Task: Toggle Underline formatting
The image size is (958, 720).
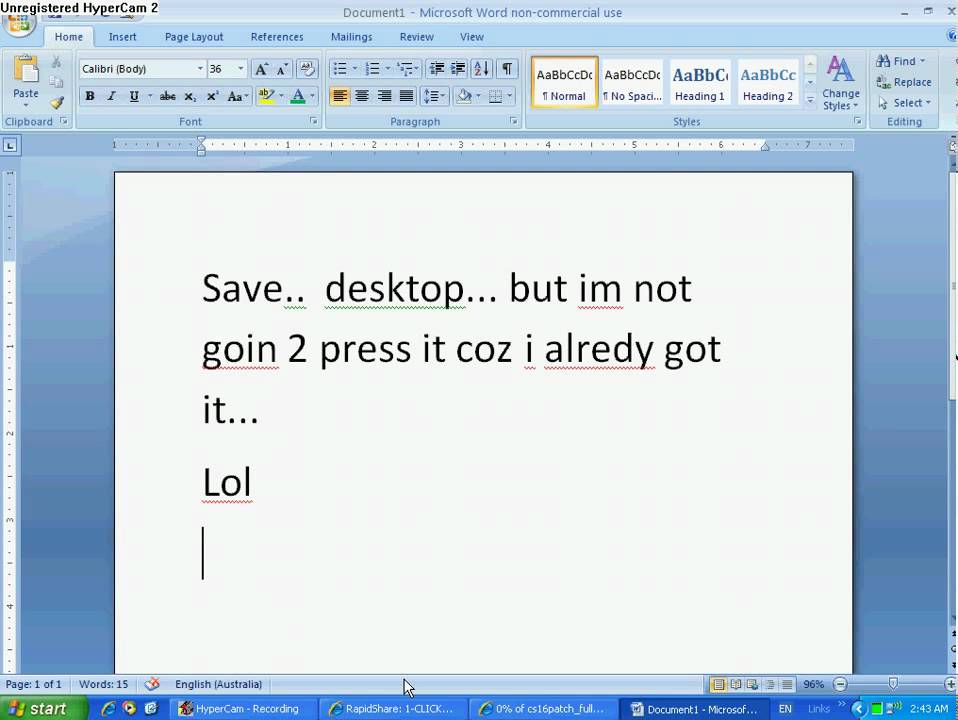Action: click(134, 97)
